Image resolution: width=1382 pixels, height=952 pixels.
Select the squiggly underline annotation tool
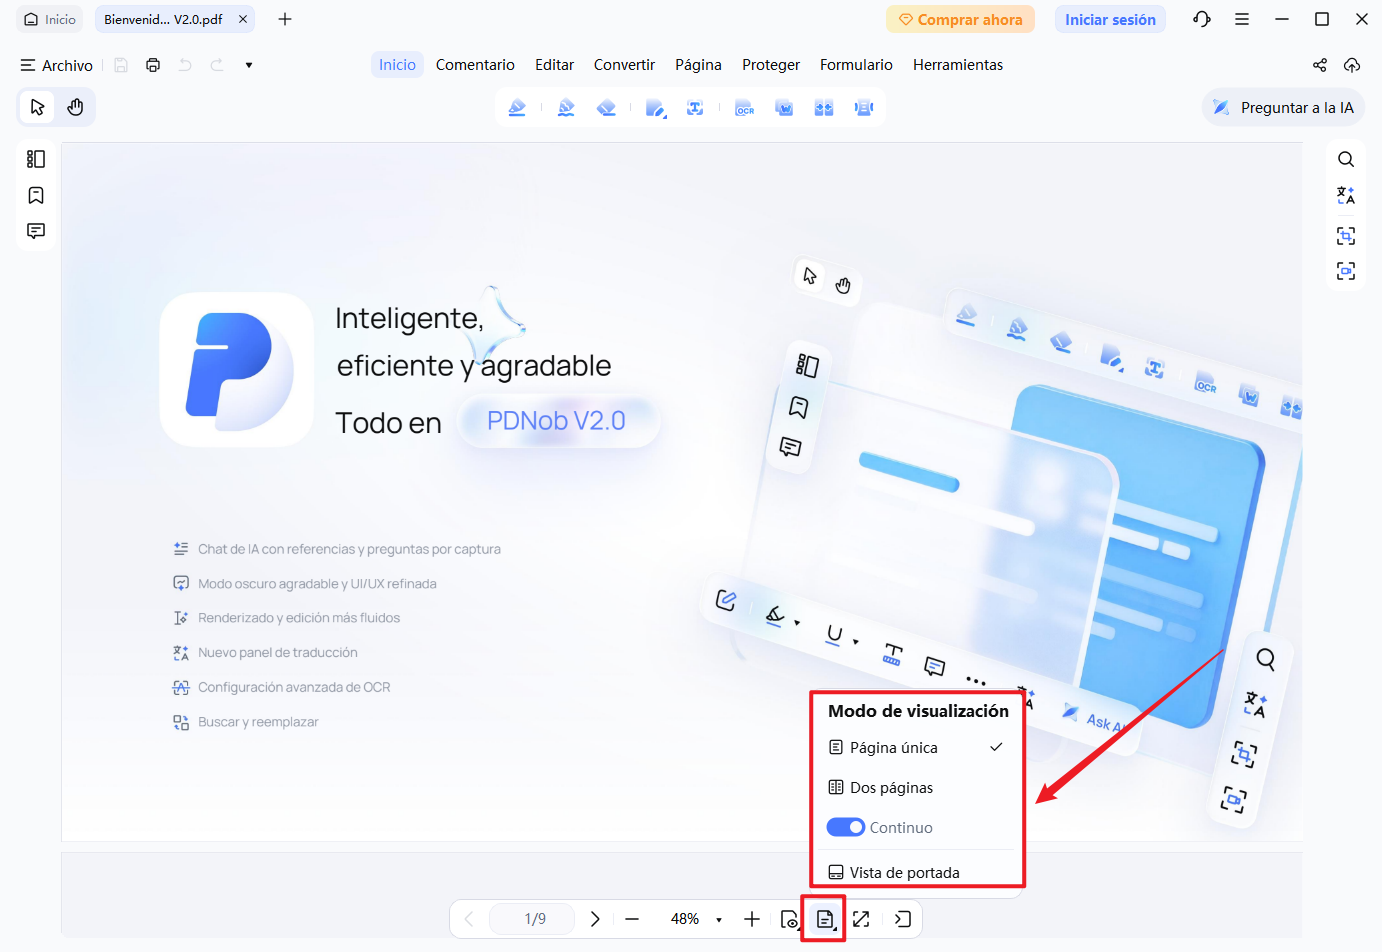pyautogui.click(x=566, y=108)
